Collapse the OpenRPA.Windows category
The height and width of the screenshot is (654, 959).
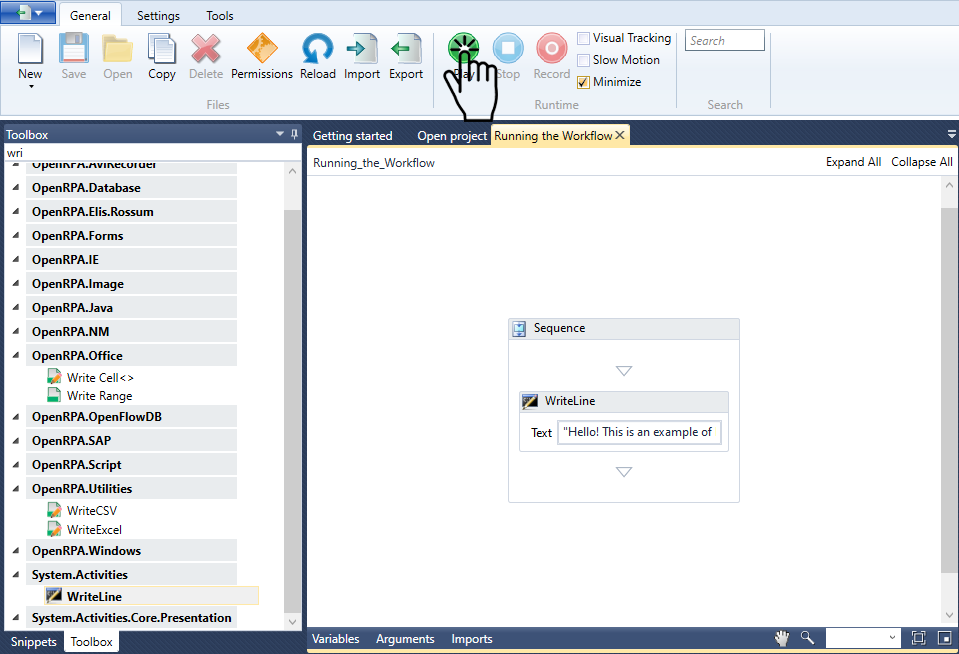click(16, 551)
